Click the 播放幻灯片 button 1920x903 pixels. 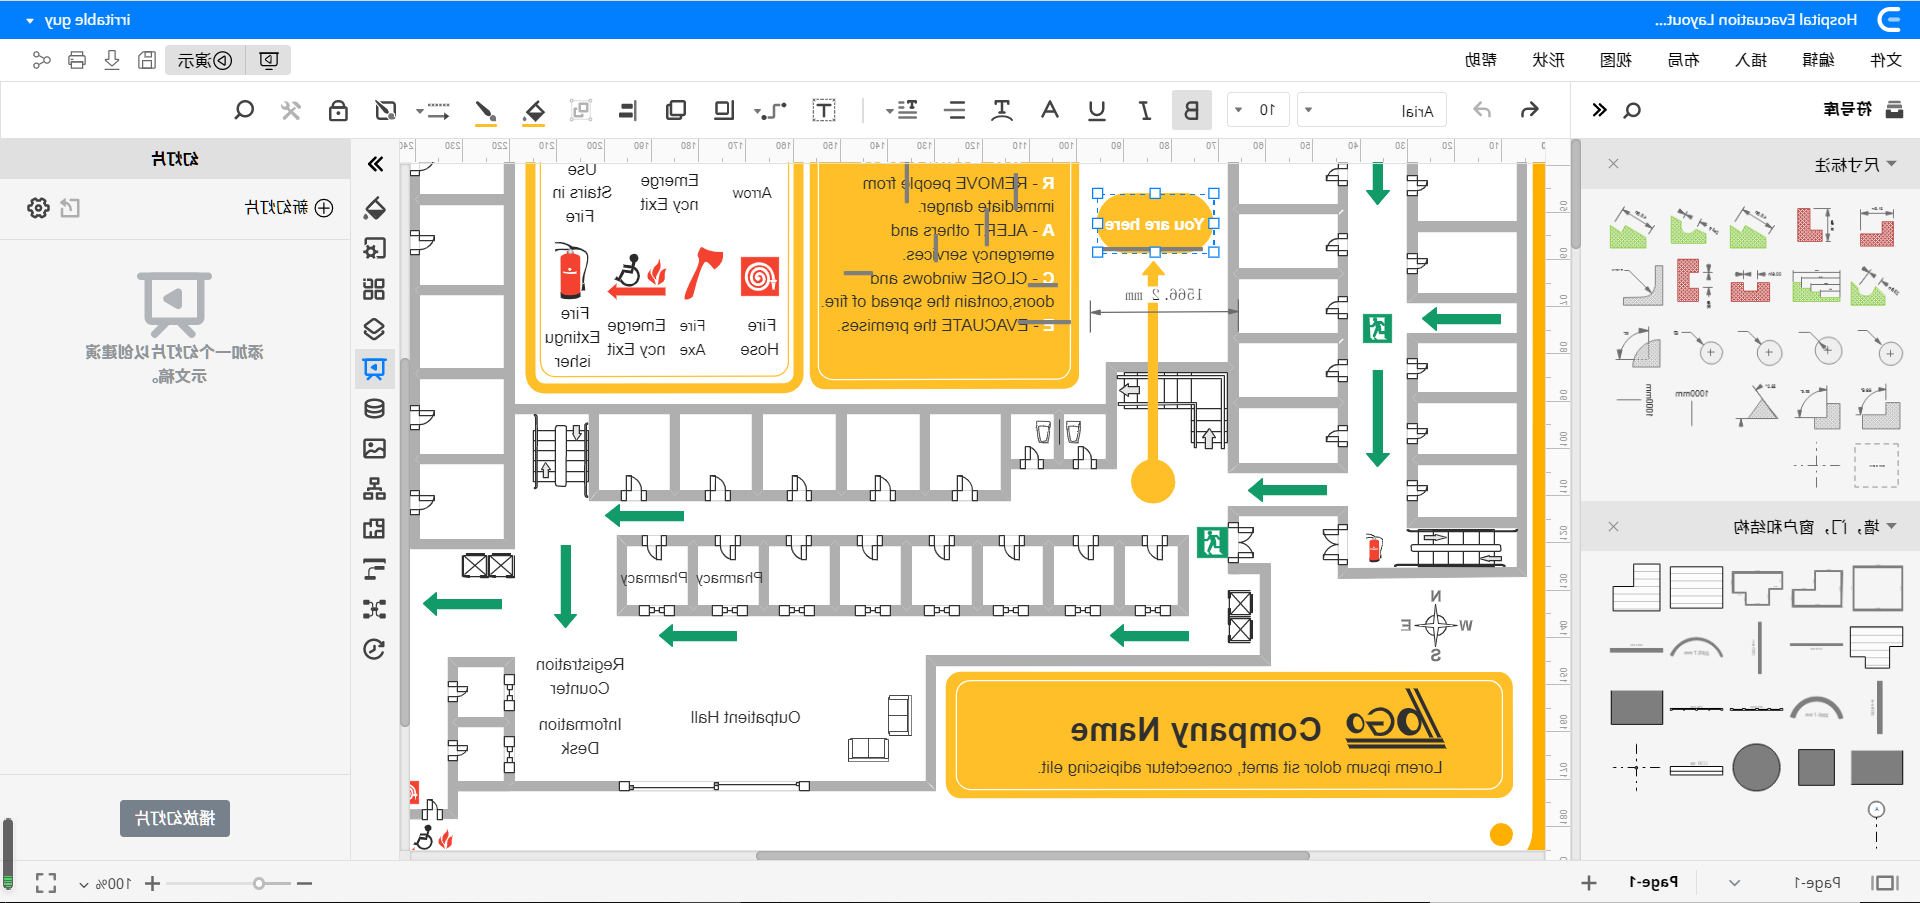click(175, 818)
